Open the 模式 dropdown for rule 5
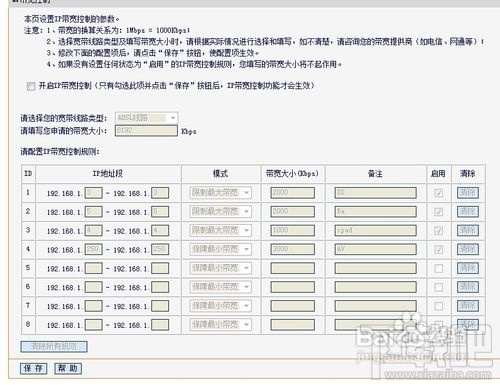The height and width of the screenshot is (385, 500). coord(220,268)
